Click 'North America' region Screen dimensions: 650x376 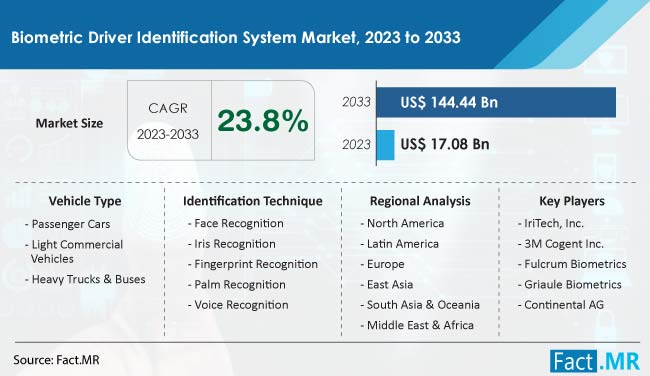pos(402,223)
